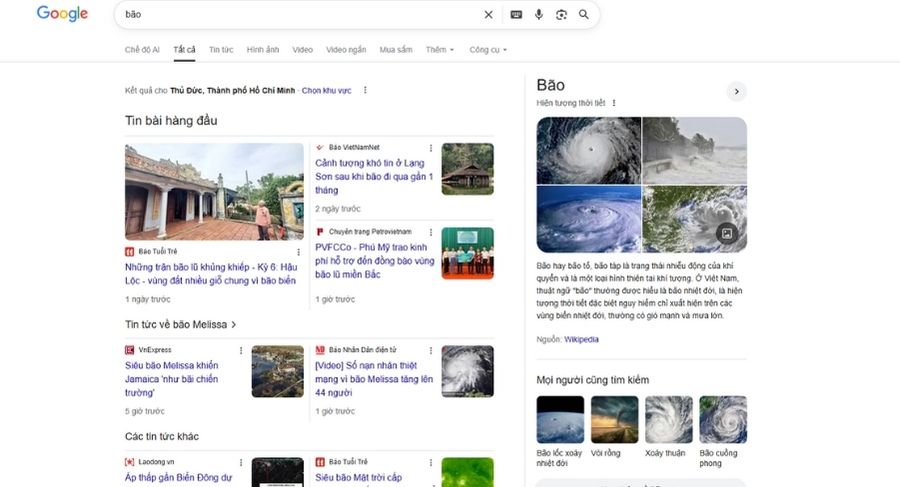Expand the Thêm dropdown

tap(440, 49)
